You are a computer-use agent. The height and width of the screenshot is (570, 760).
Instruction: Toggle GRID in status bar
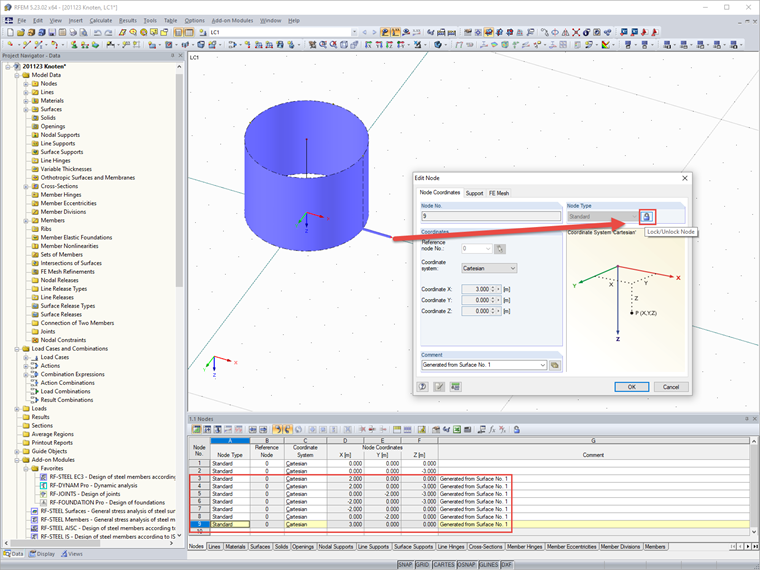coord(422,565)
